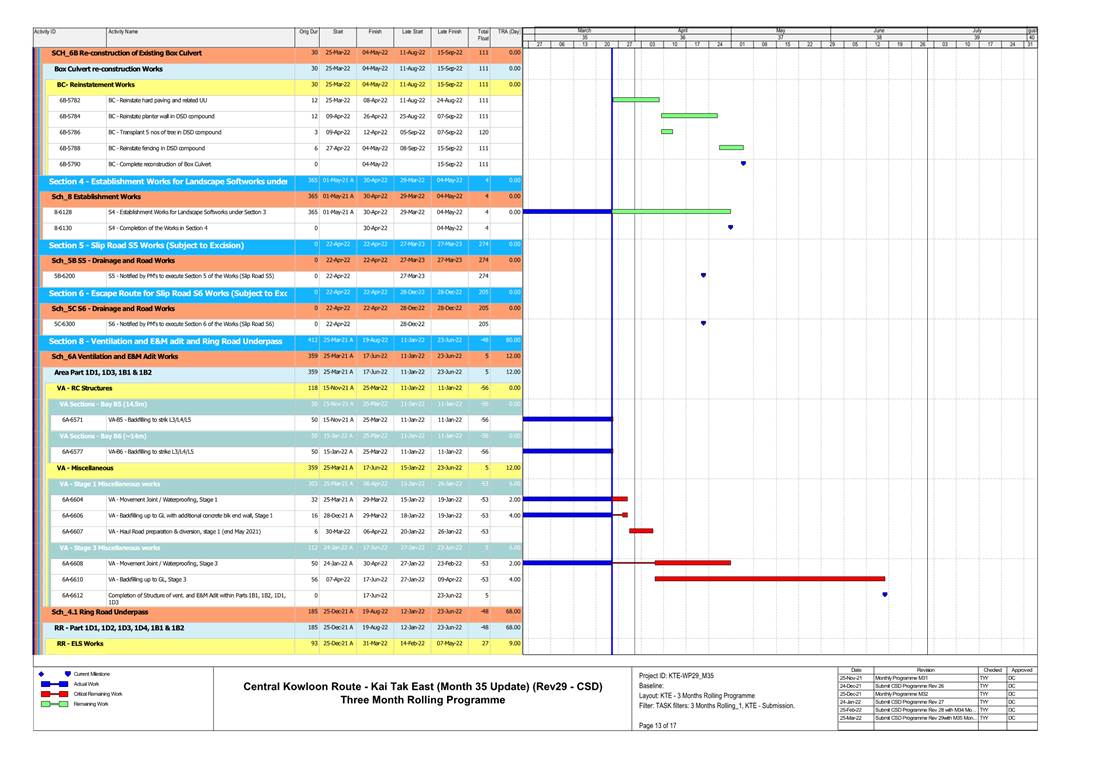This screenshot has width=1100, height=778.
Task: Select green bar for 6B-5784 planter wall
Action: [x=689, y=116]
